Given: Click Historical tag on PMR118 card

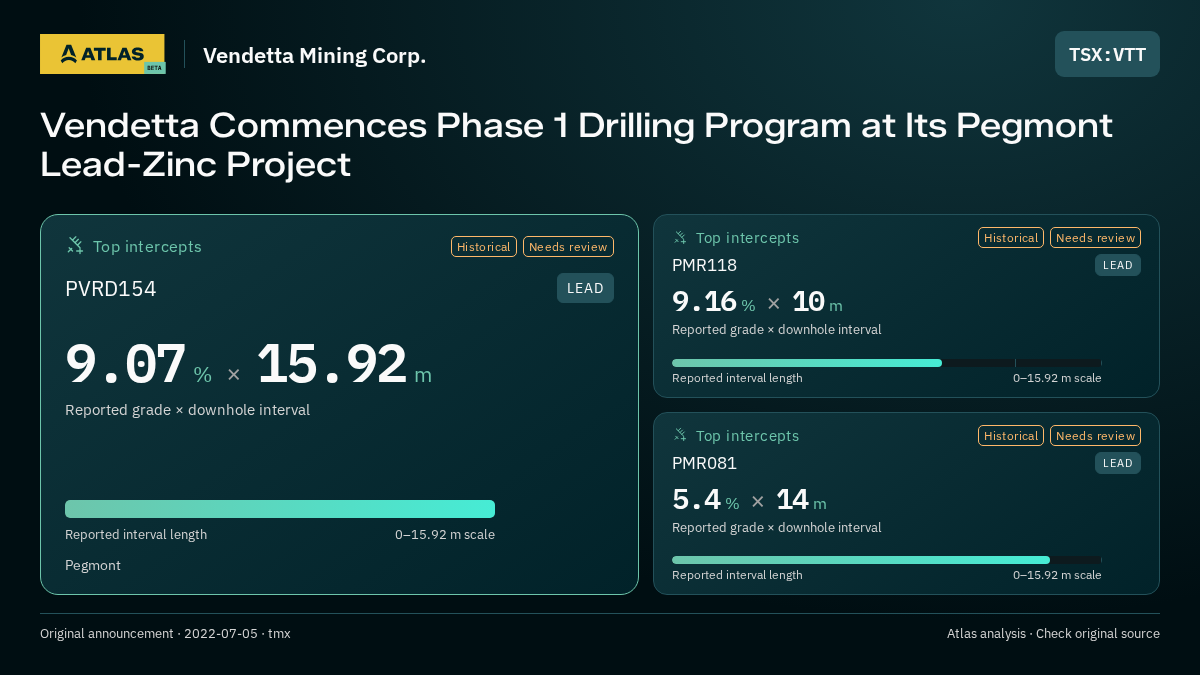Looking at the screenshot, I should (1011, 237).
